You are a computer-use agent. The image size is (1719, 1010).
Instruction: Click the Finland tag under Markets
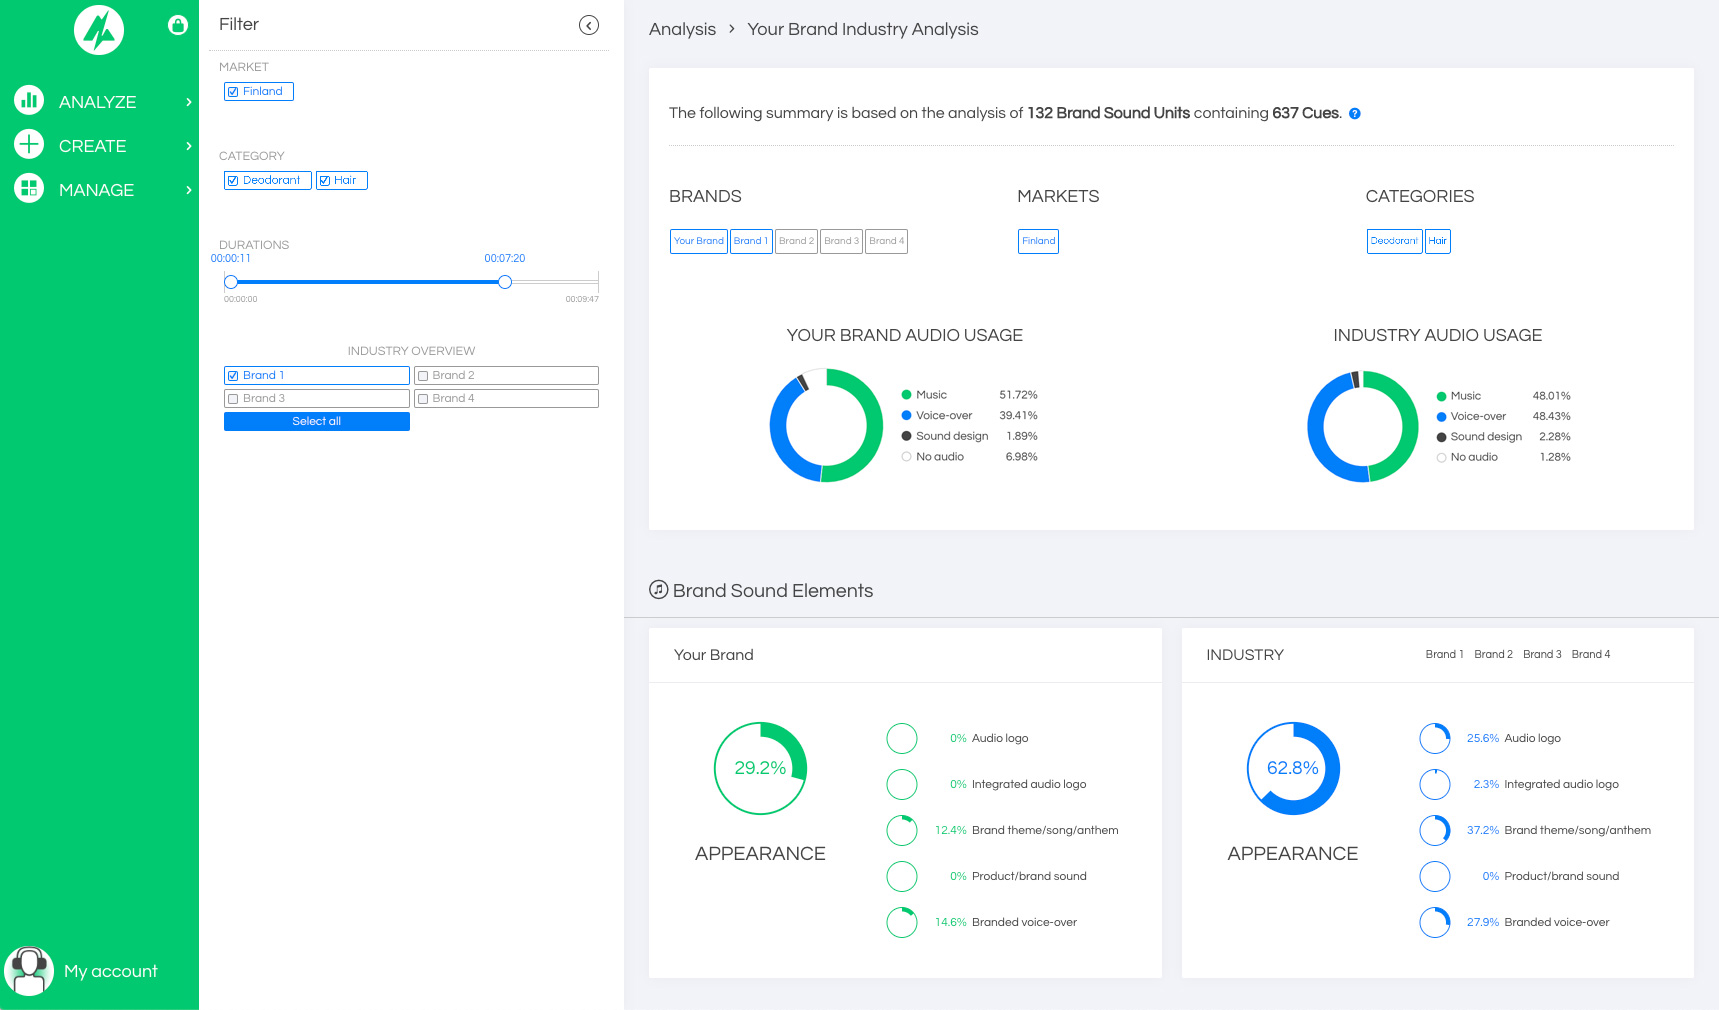[1039, 241]
